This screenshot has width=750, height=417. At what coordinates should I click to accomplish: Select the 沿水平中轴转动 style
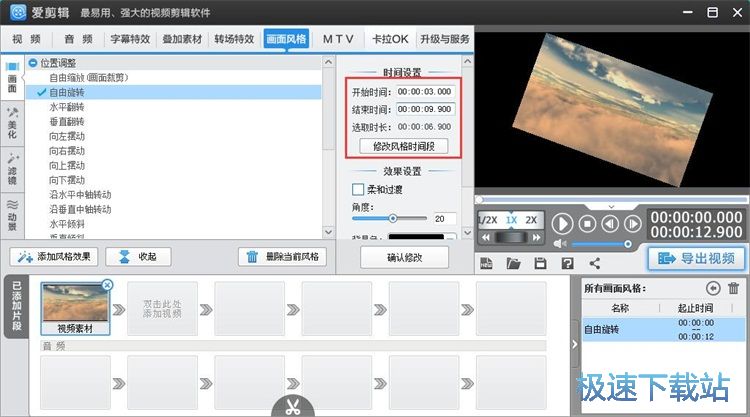80,195
